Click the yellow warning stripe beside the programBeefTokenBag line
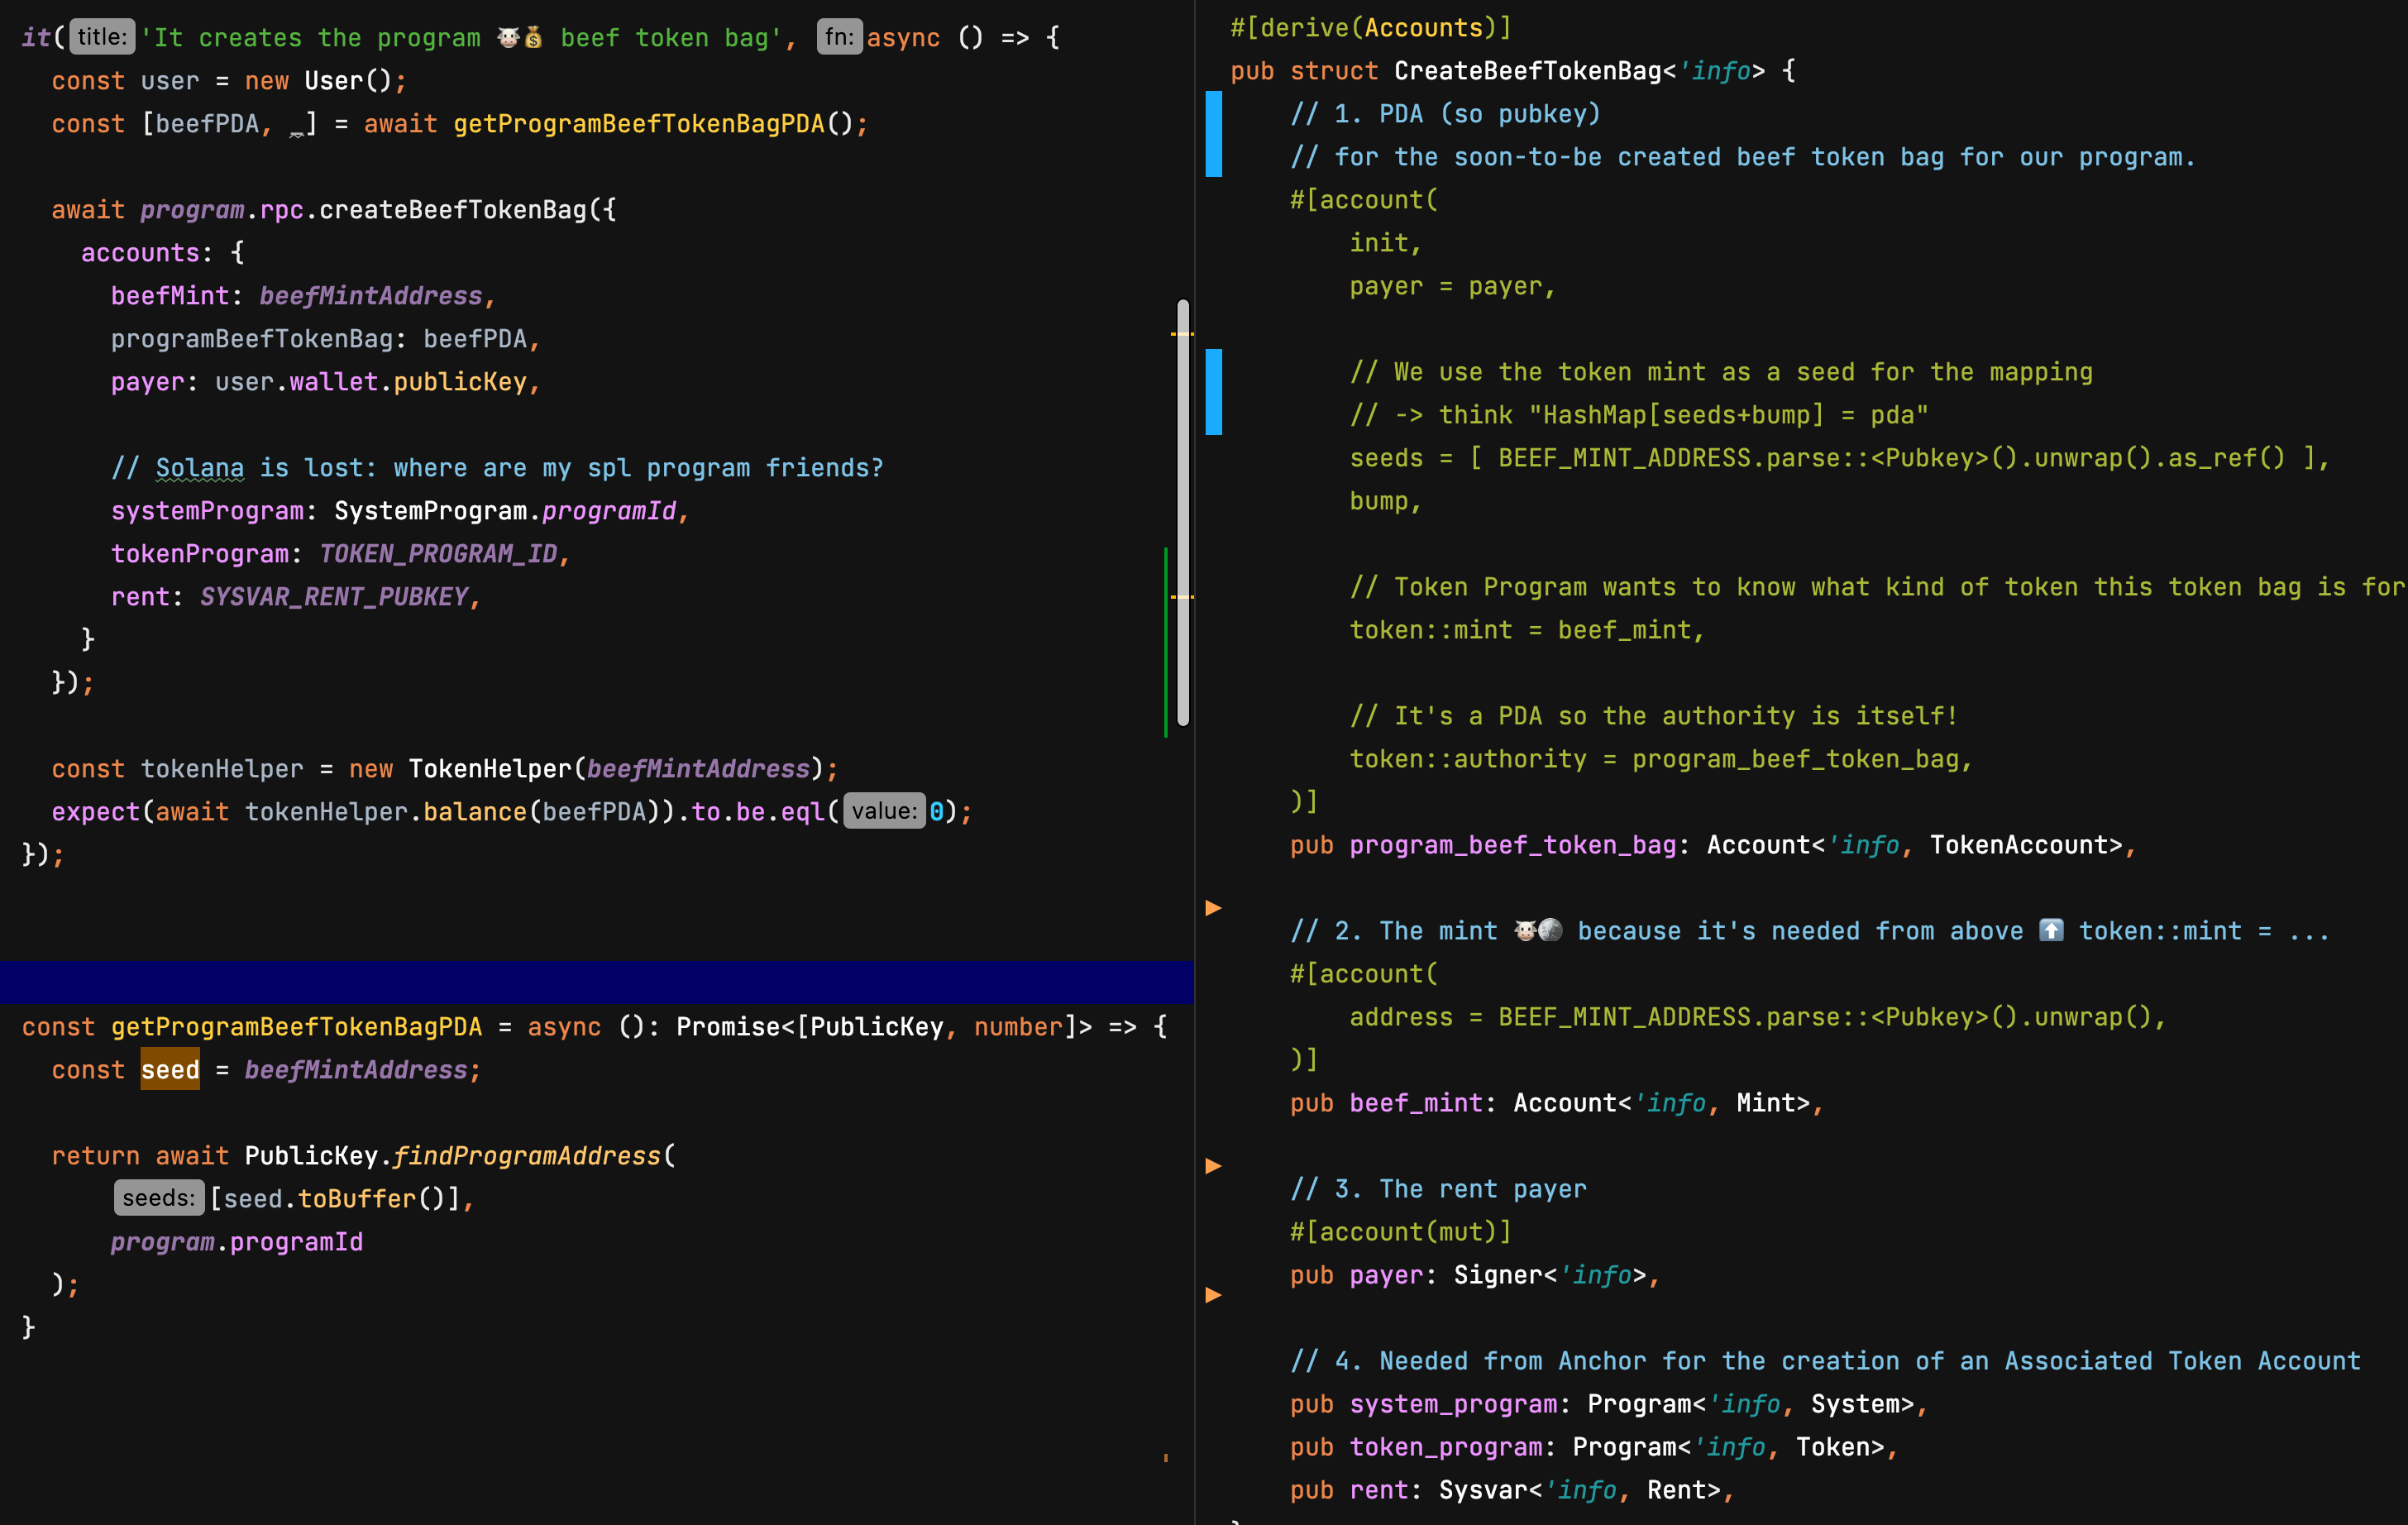 [1182, 334]
